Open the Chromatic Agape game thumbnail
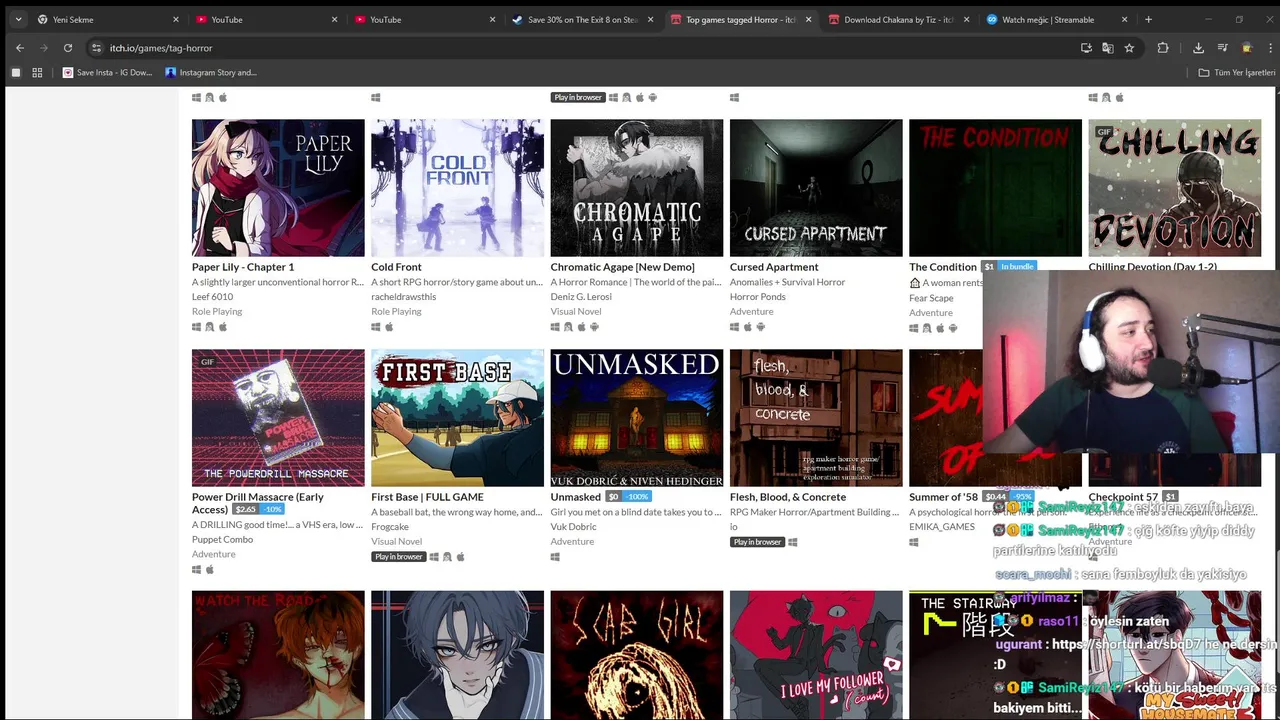Viewport: 1280px width, 720px height. pos(636,188)
